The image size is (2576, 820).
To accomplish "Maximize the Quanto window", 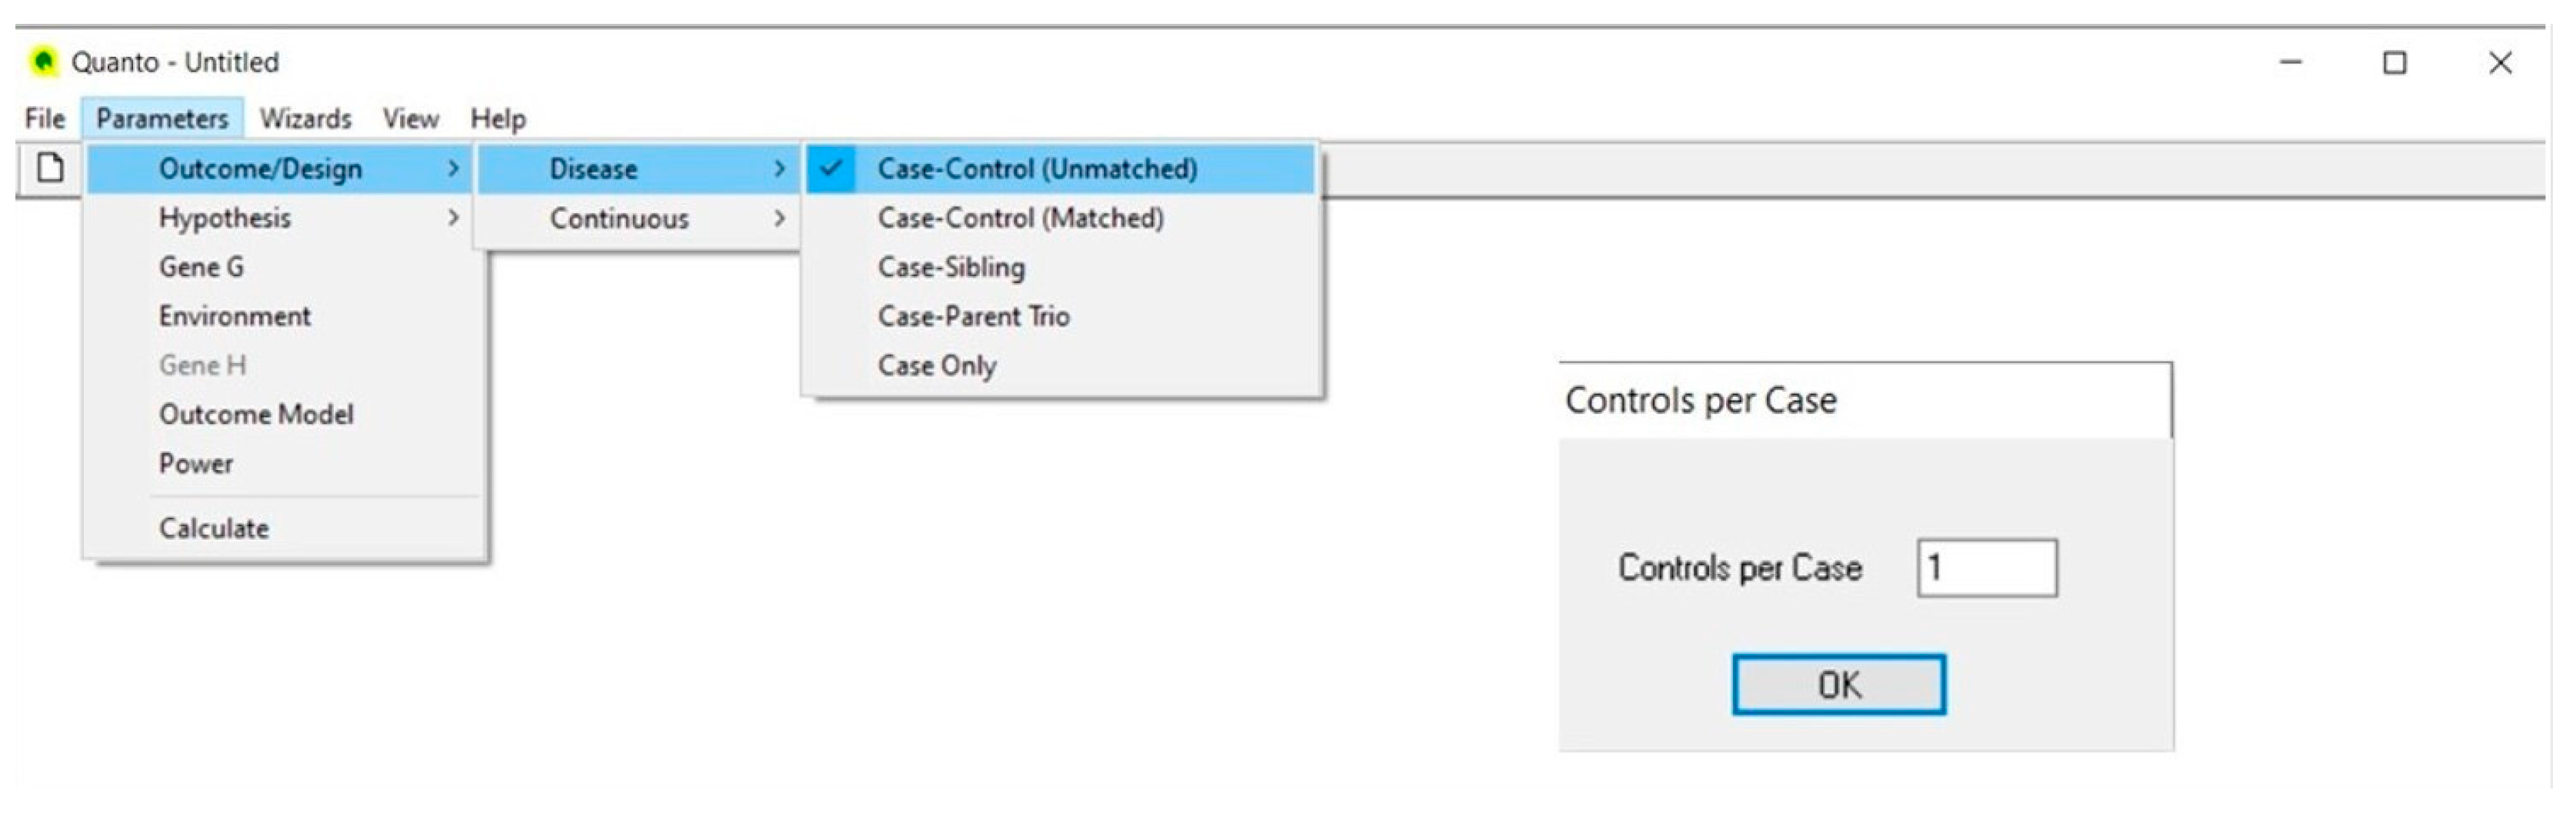I will [2394, 63].
